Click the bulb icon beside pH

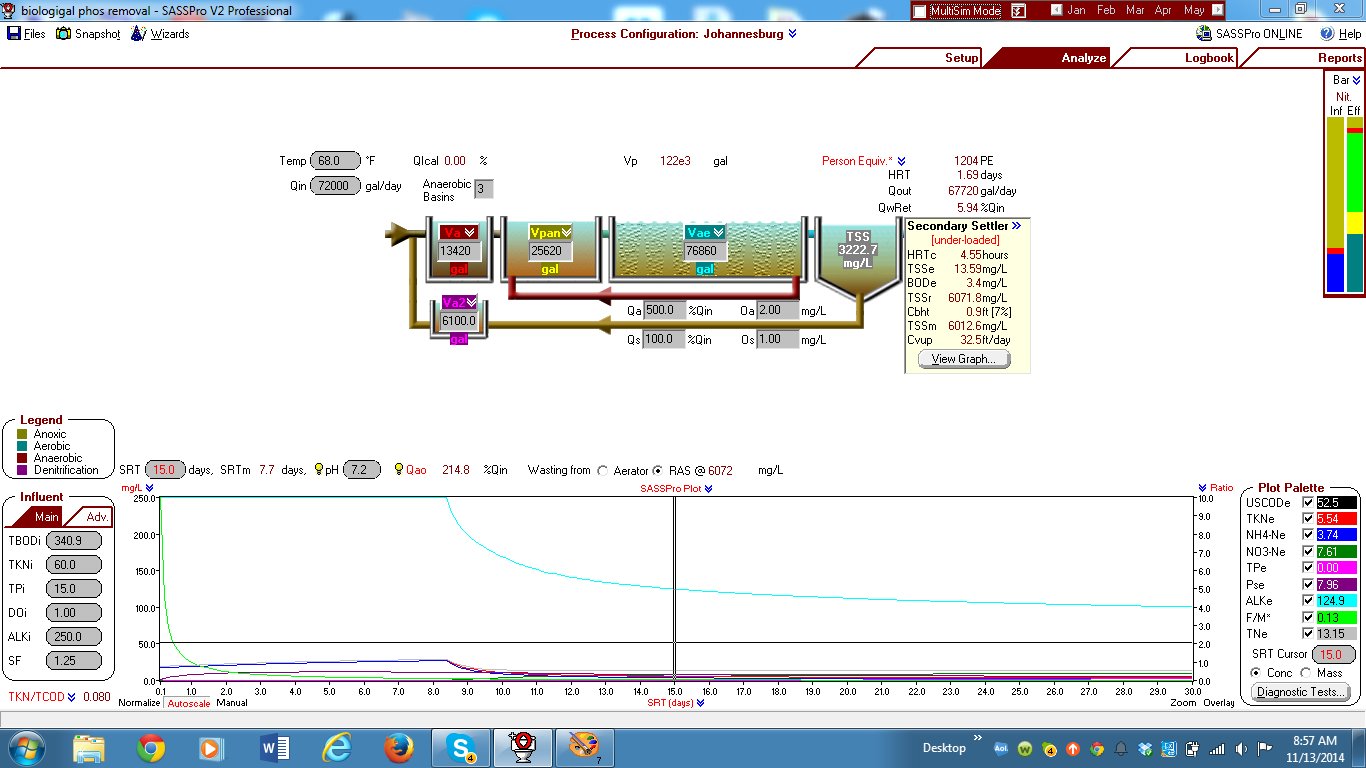tap(317, 468)
